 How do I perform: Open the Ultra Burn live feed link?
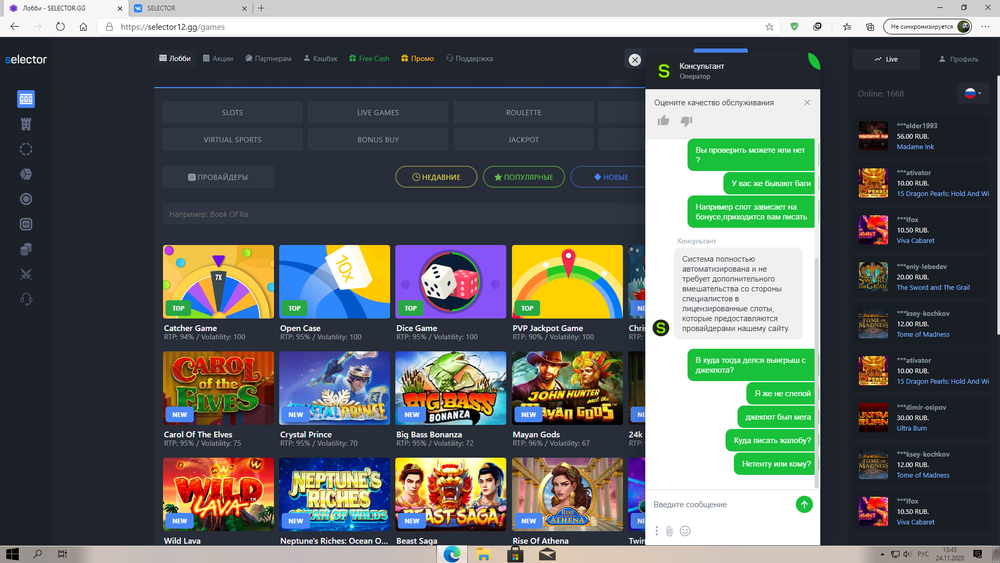coord(912,428)
